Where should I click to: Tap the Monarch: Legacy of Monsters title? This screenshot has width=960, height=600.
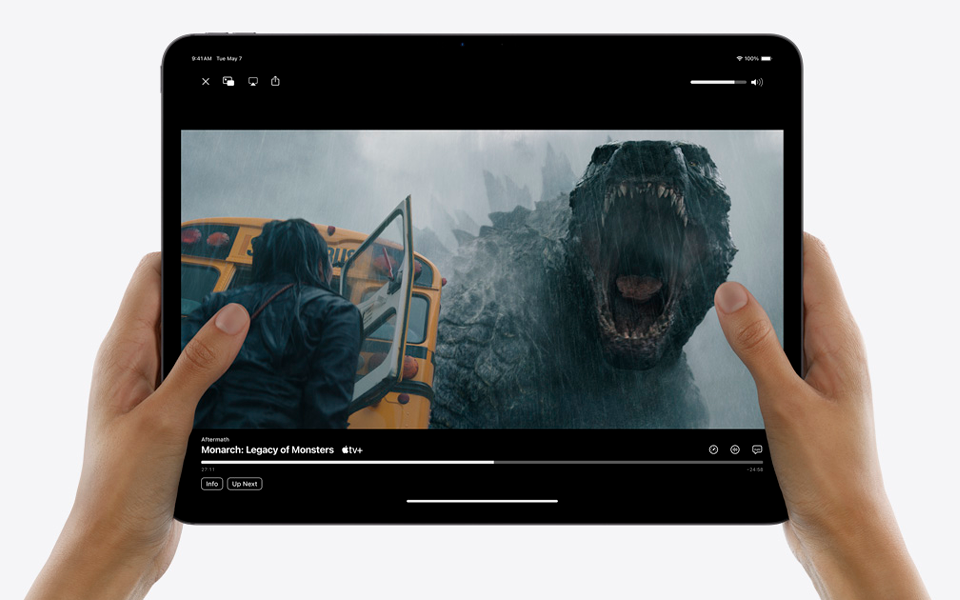[267, 450]
